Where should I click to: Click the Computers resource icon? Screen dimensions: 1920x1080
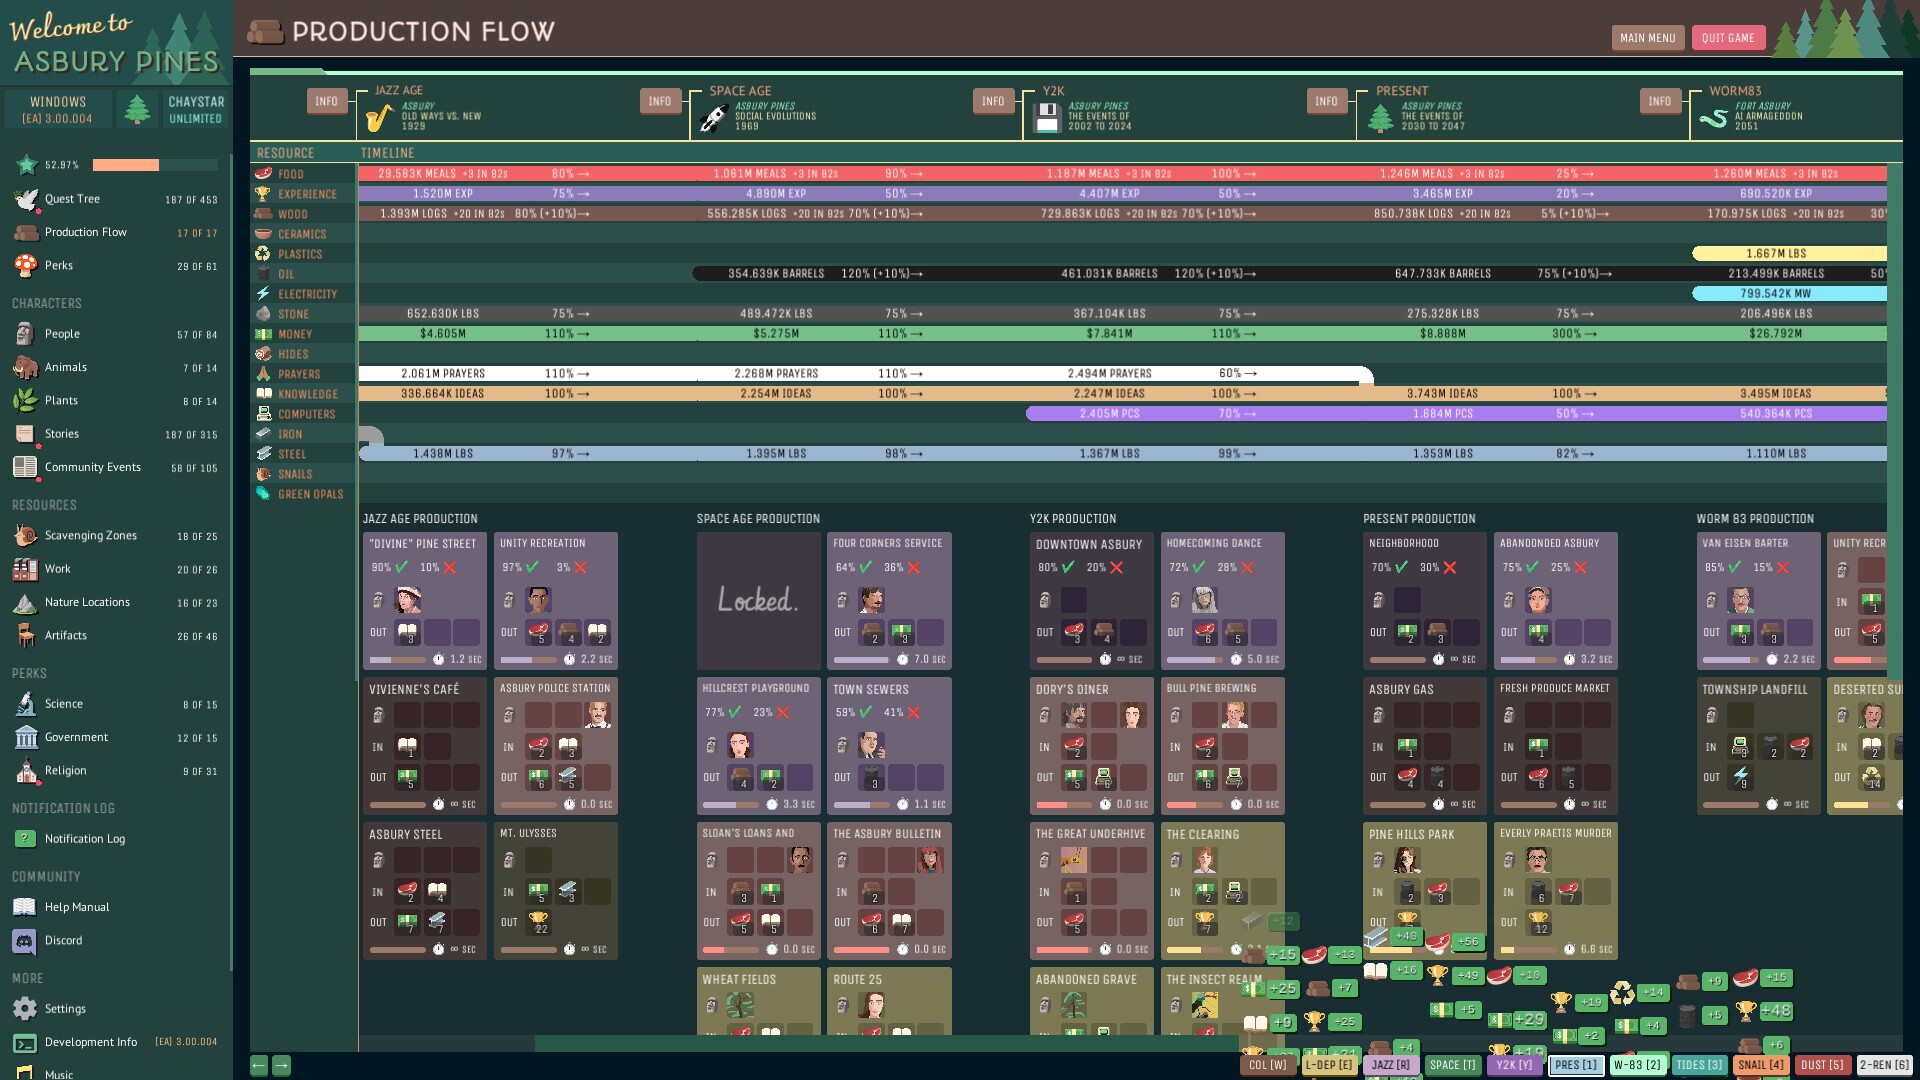coord(263,413)
